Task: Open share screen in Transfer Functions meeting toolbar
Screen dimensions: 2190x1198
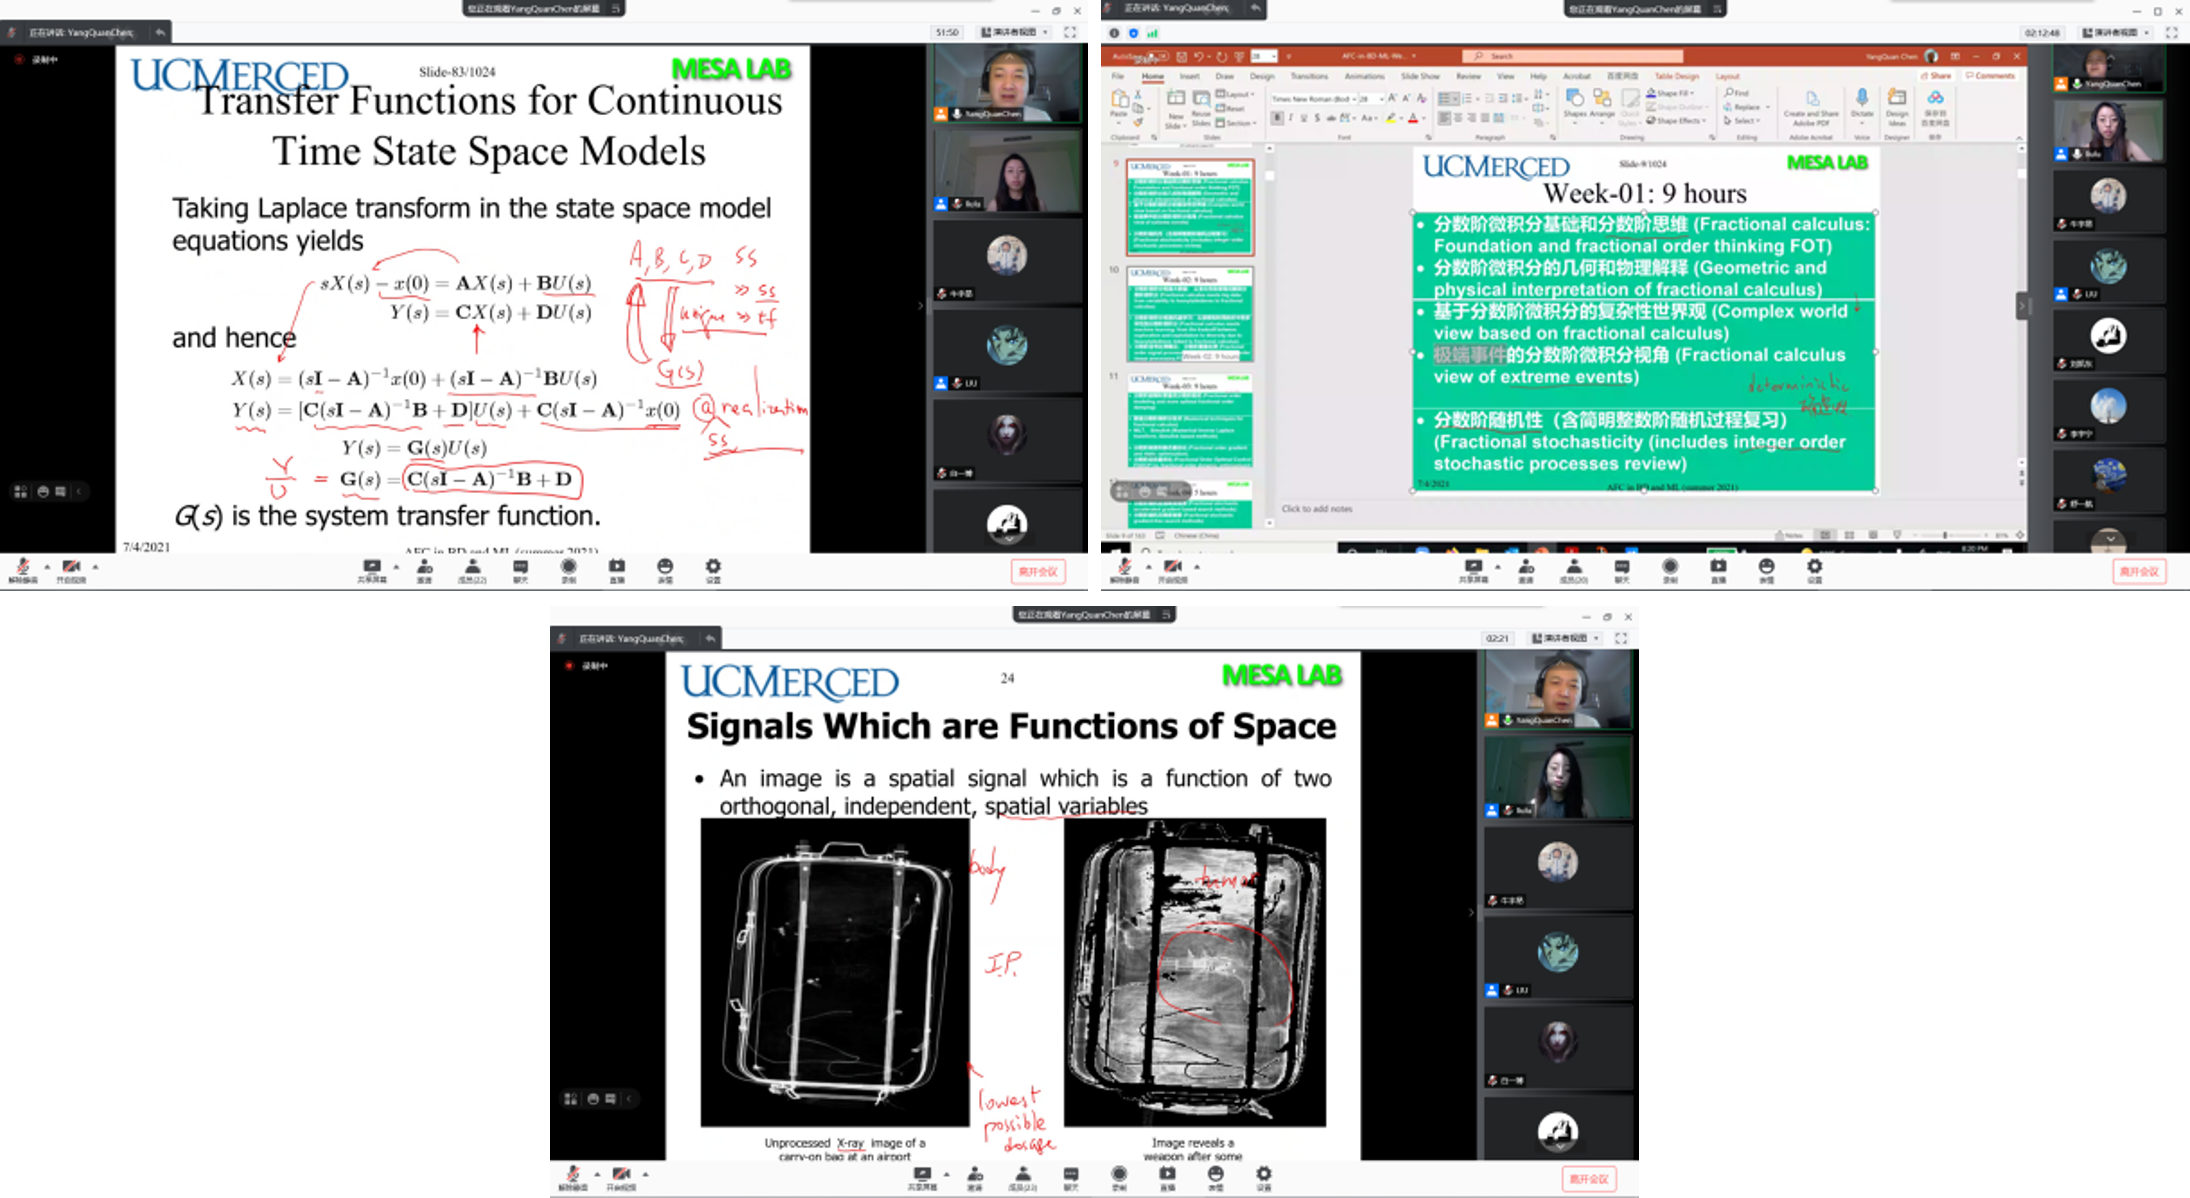Action: point(372,568)
